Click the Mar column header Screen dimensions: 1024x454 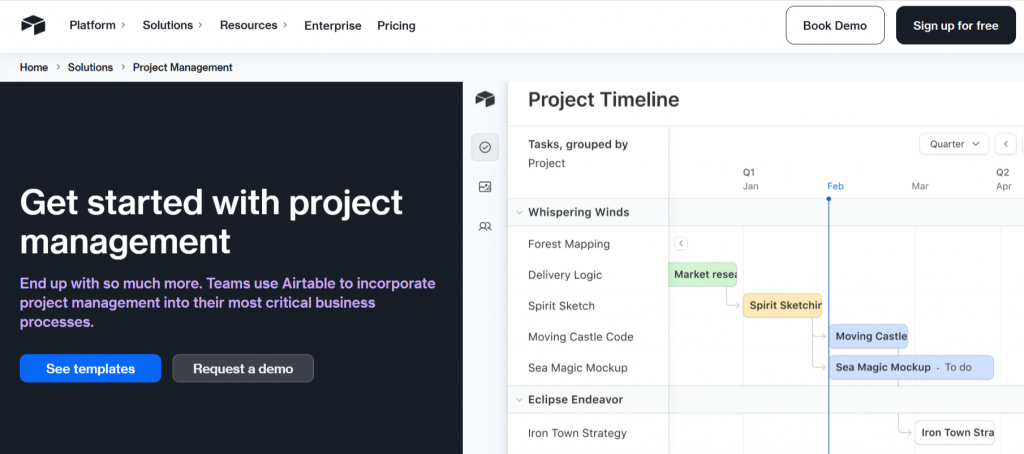pyautogui.click(x=920, y=186)
